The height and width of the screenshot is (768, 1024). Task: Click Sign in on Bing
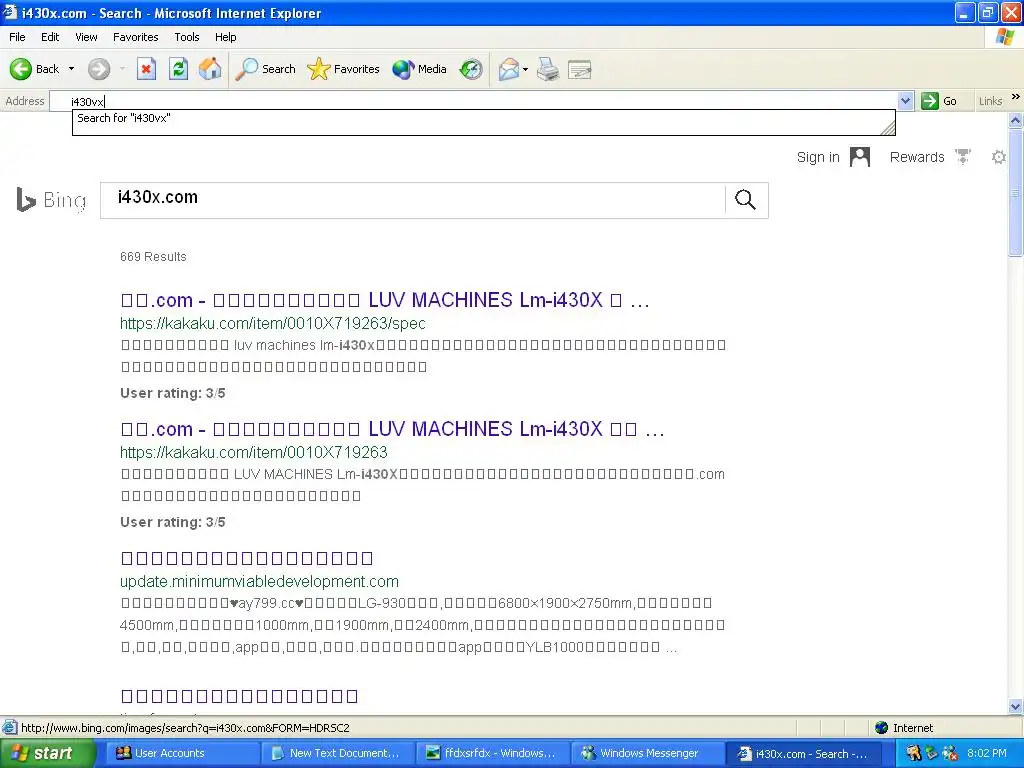point(818,157)
